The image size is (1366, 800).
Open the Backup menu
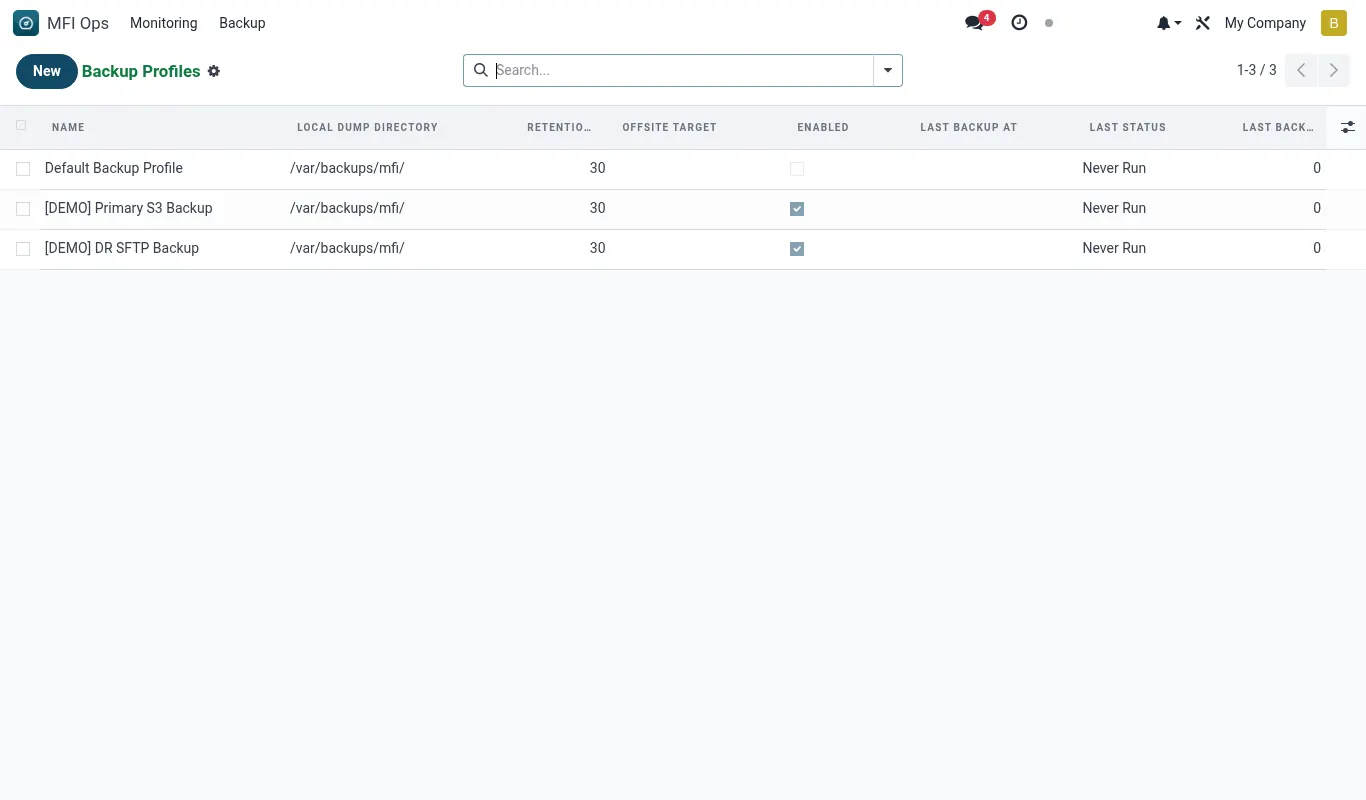click(242, 23)
